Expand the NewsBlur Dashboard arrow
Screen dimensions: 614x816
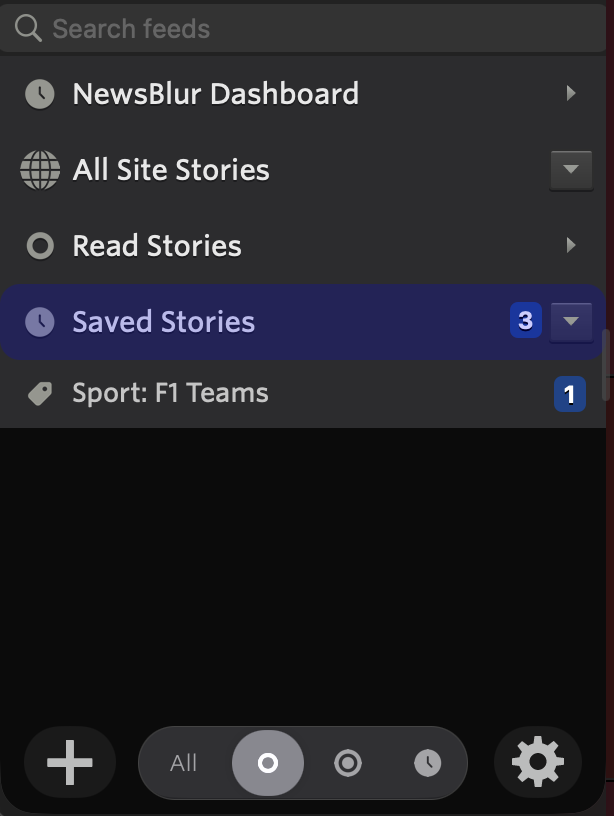(x=571, y=94)
